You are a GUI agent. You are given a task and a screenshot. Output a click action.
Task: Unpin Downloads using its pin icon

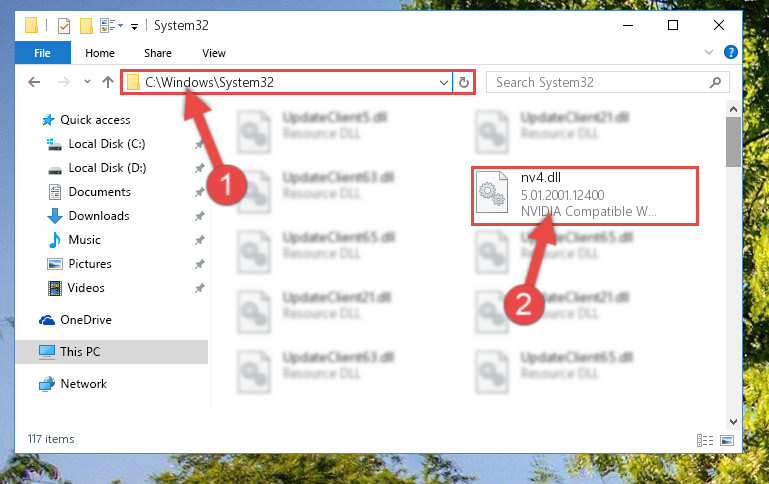click(199, 216)
